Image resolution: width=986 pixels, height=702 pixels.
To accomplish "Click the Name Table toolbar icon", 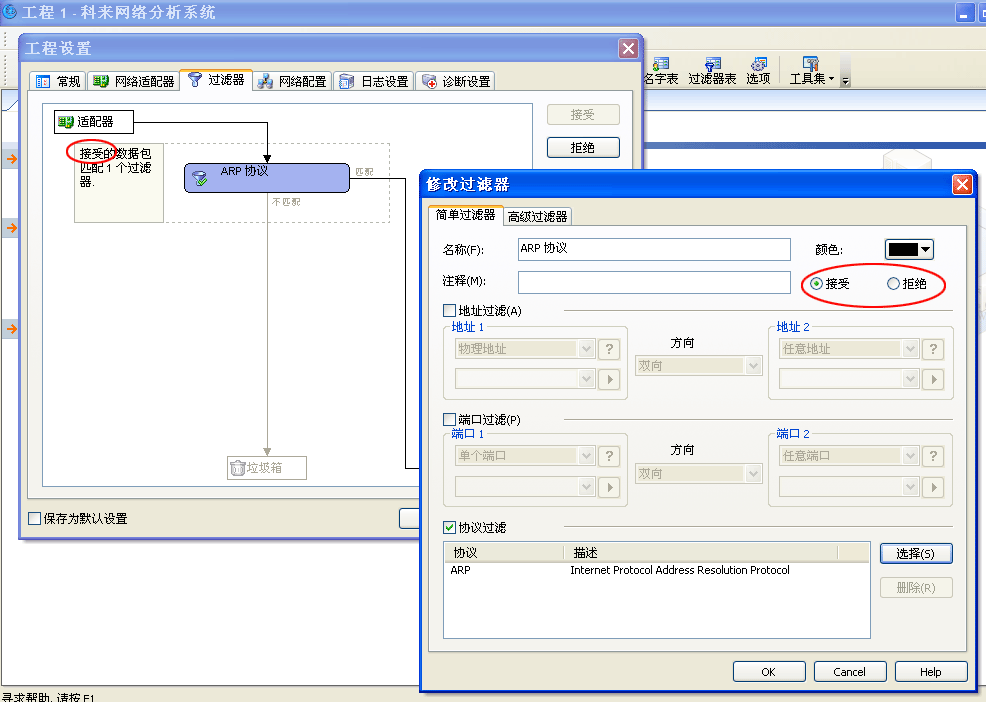I will 661,70.
